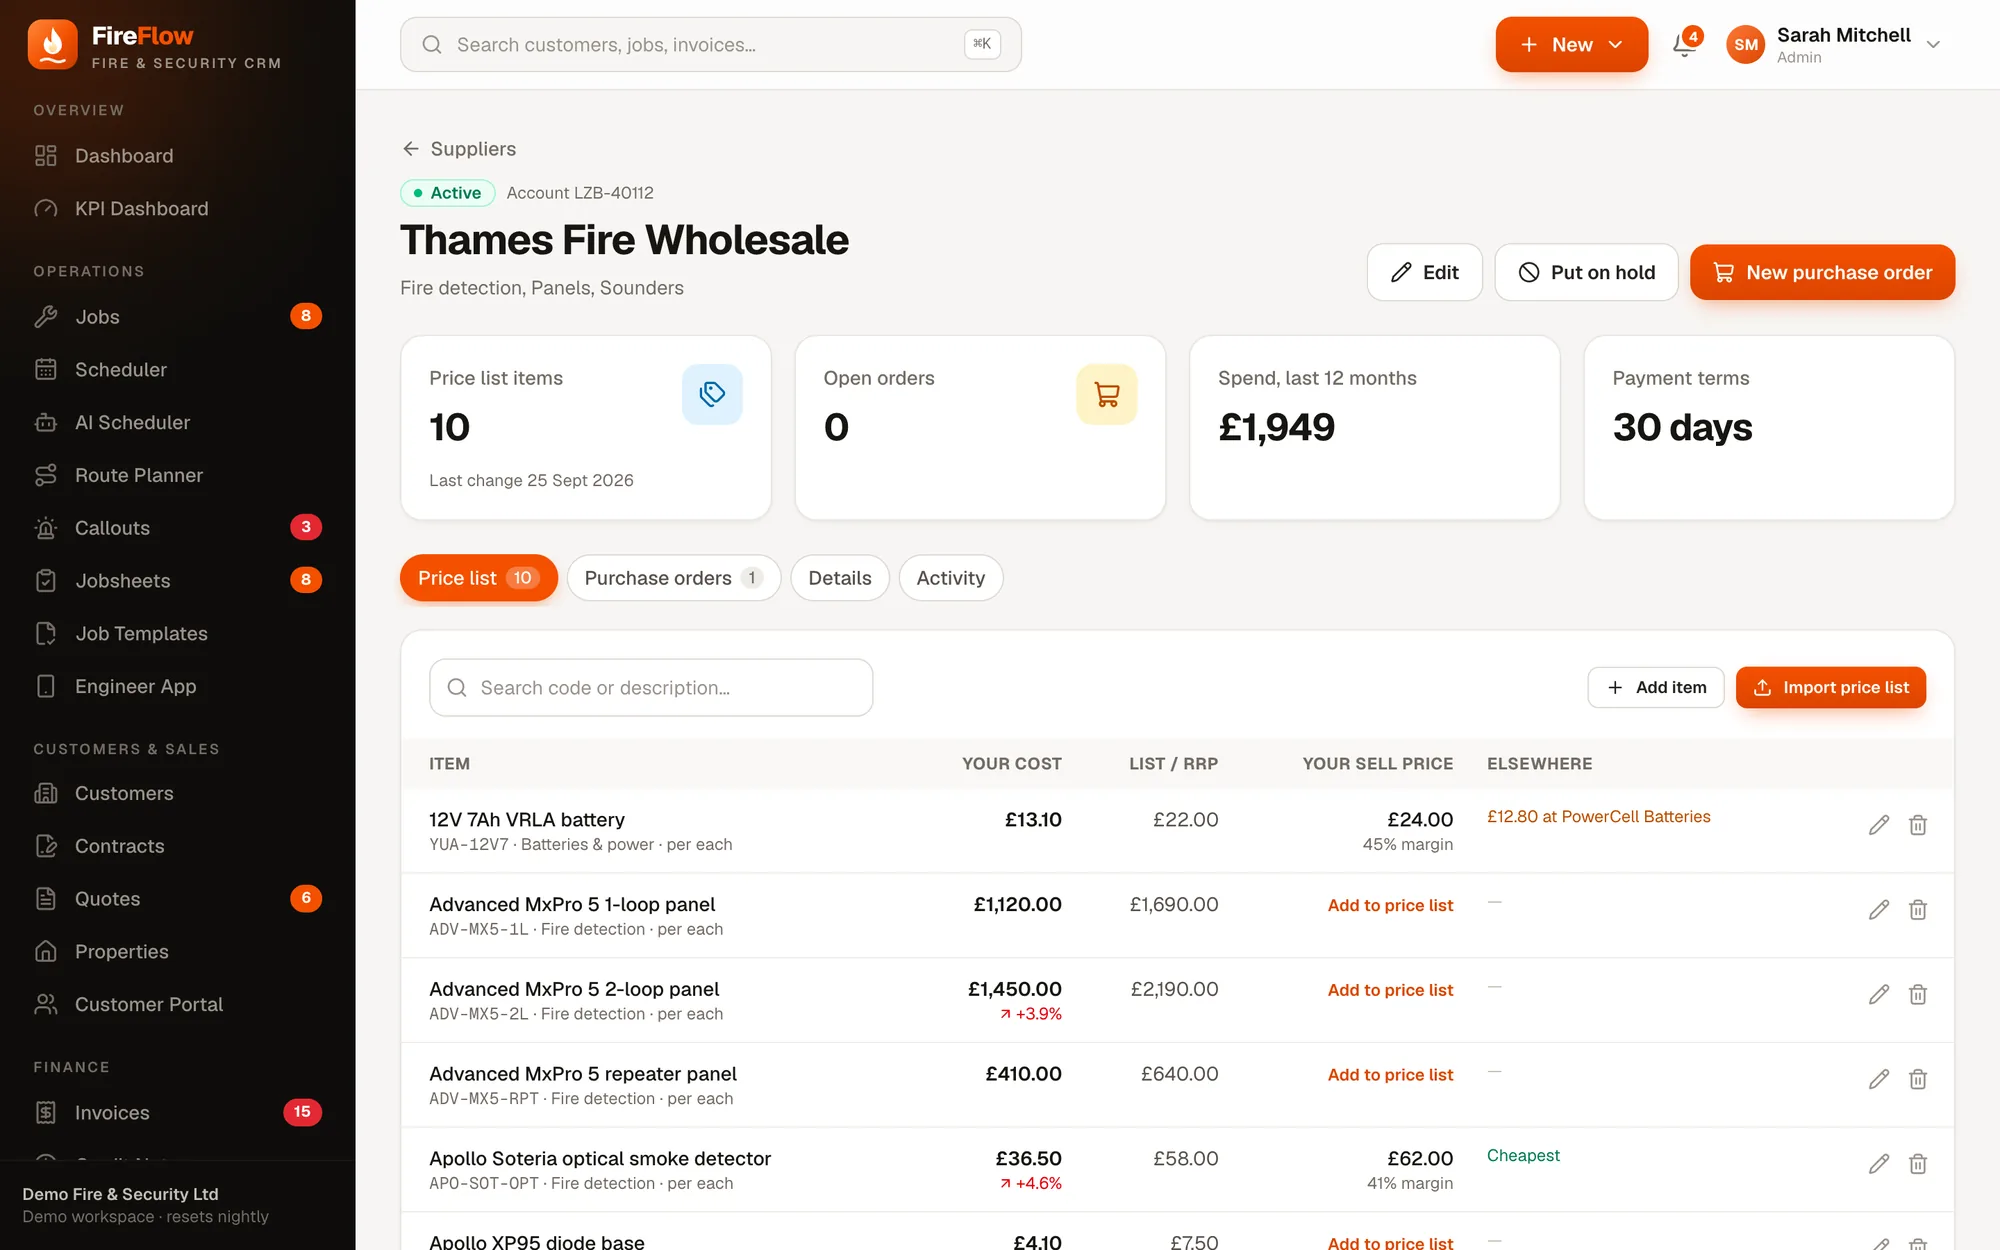Image resolution: width=2000 pixels, height=1250 pixels.
Task: Open the New dropdown button
Action: 1571,44
